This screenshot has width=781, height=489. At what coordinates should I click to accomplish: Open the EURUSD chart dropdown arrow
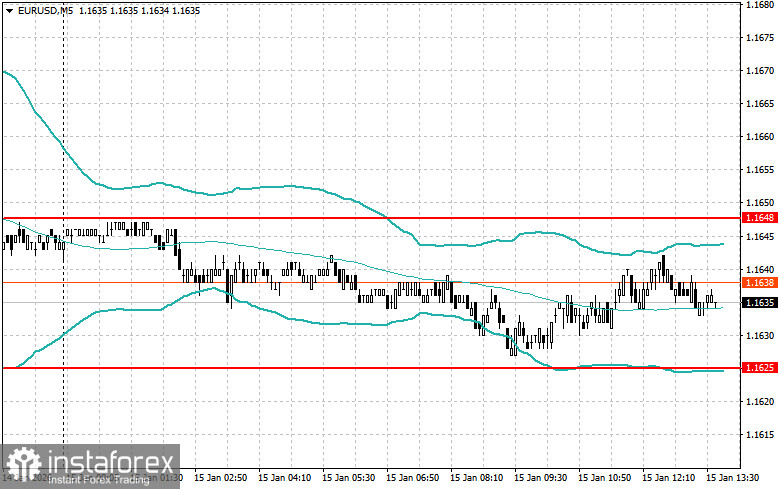coord(9,10)
